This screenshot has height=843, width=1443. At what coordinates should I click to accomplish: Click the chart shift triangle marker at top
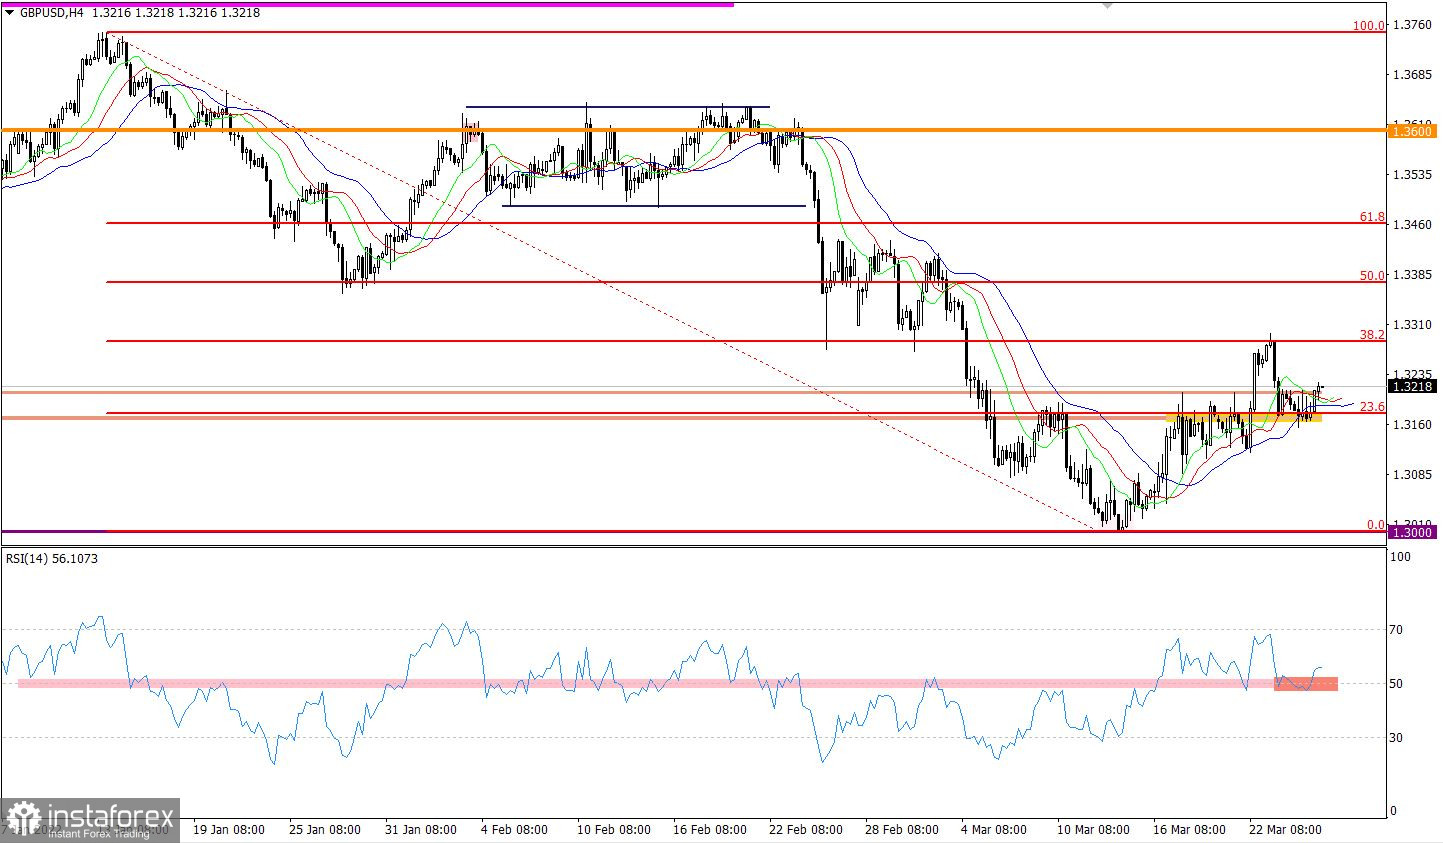coord(1107,6)
